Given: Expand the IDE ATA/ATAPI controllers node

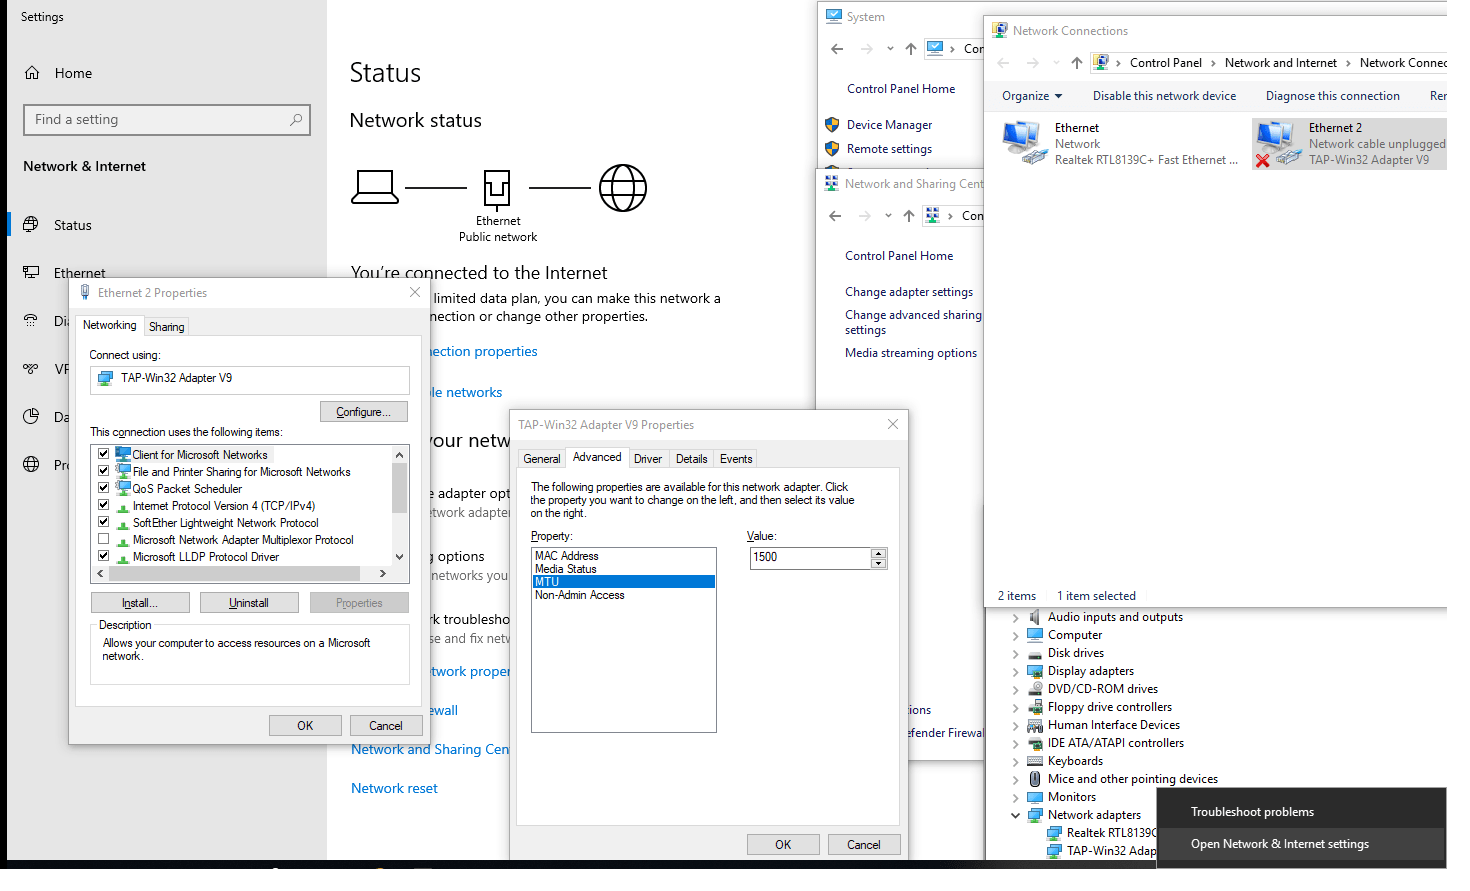Looking at the screenshot, I should point(1016,743).
